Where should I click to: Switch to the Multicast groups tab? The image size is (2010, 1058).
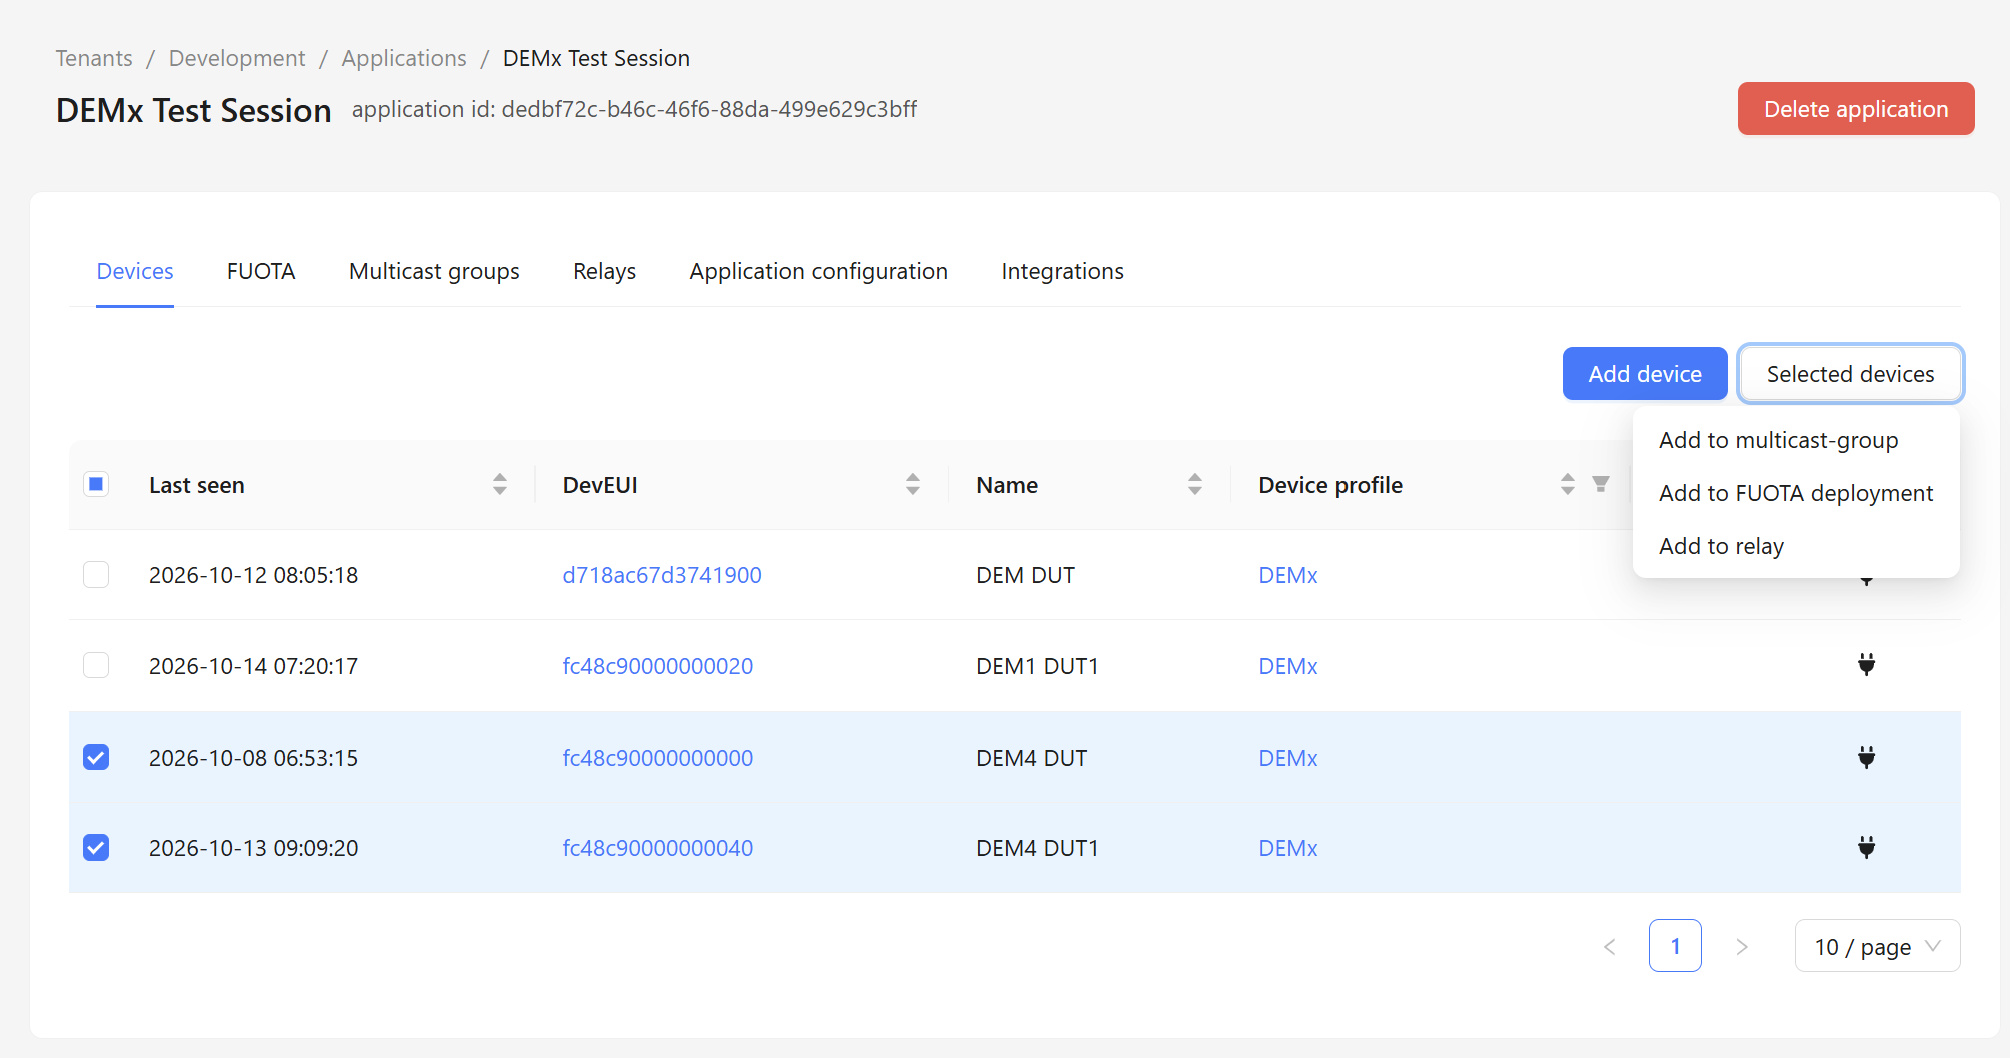tap(434, 271)
